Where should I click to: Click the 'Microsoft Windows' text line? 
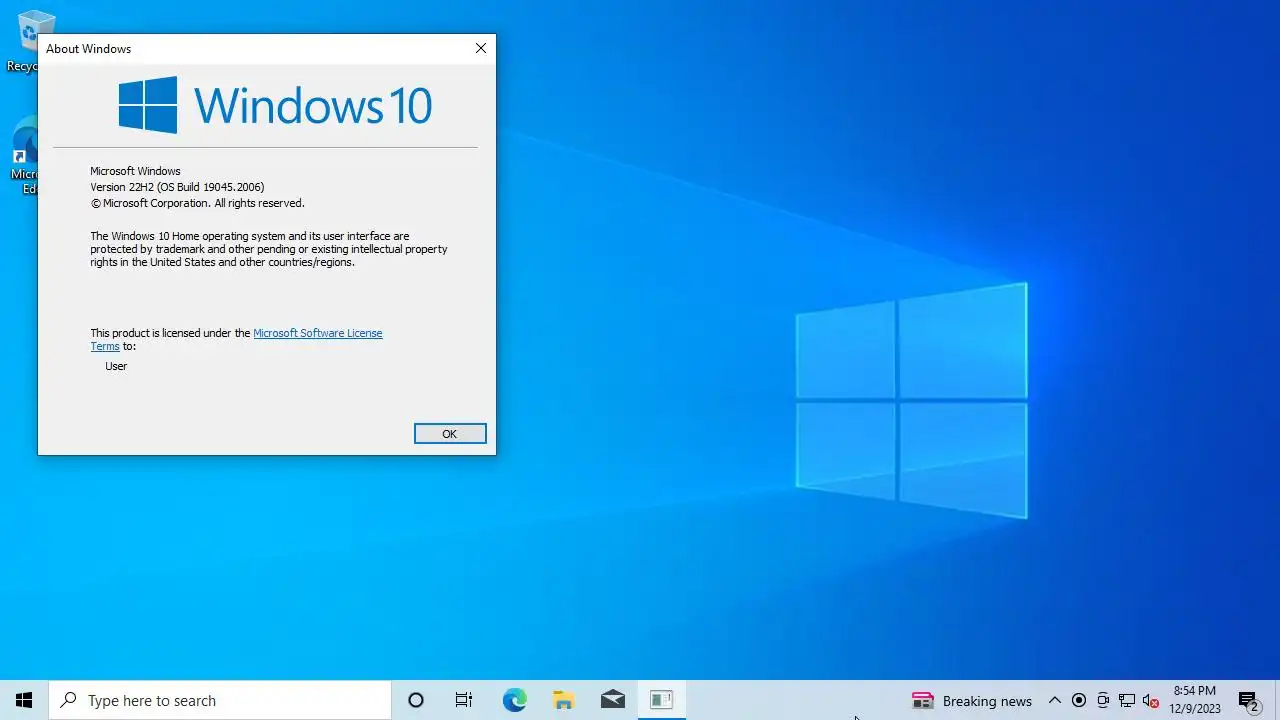click(x=135, y=171)
